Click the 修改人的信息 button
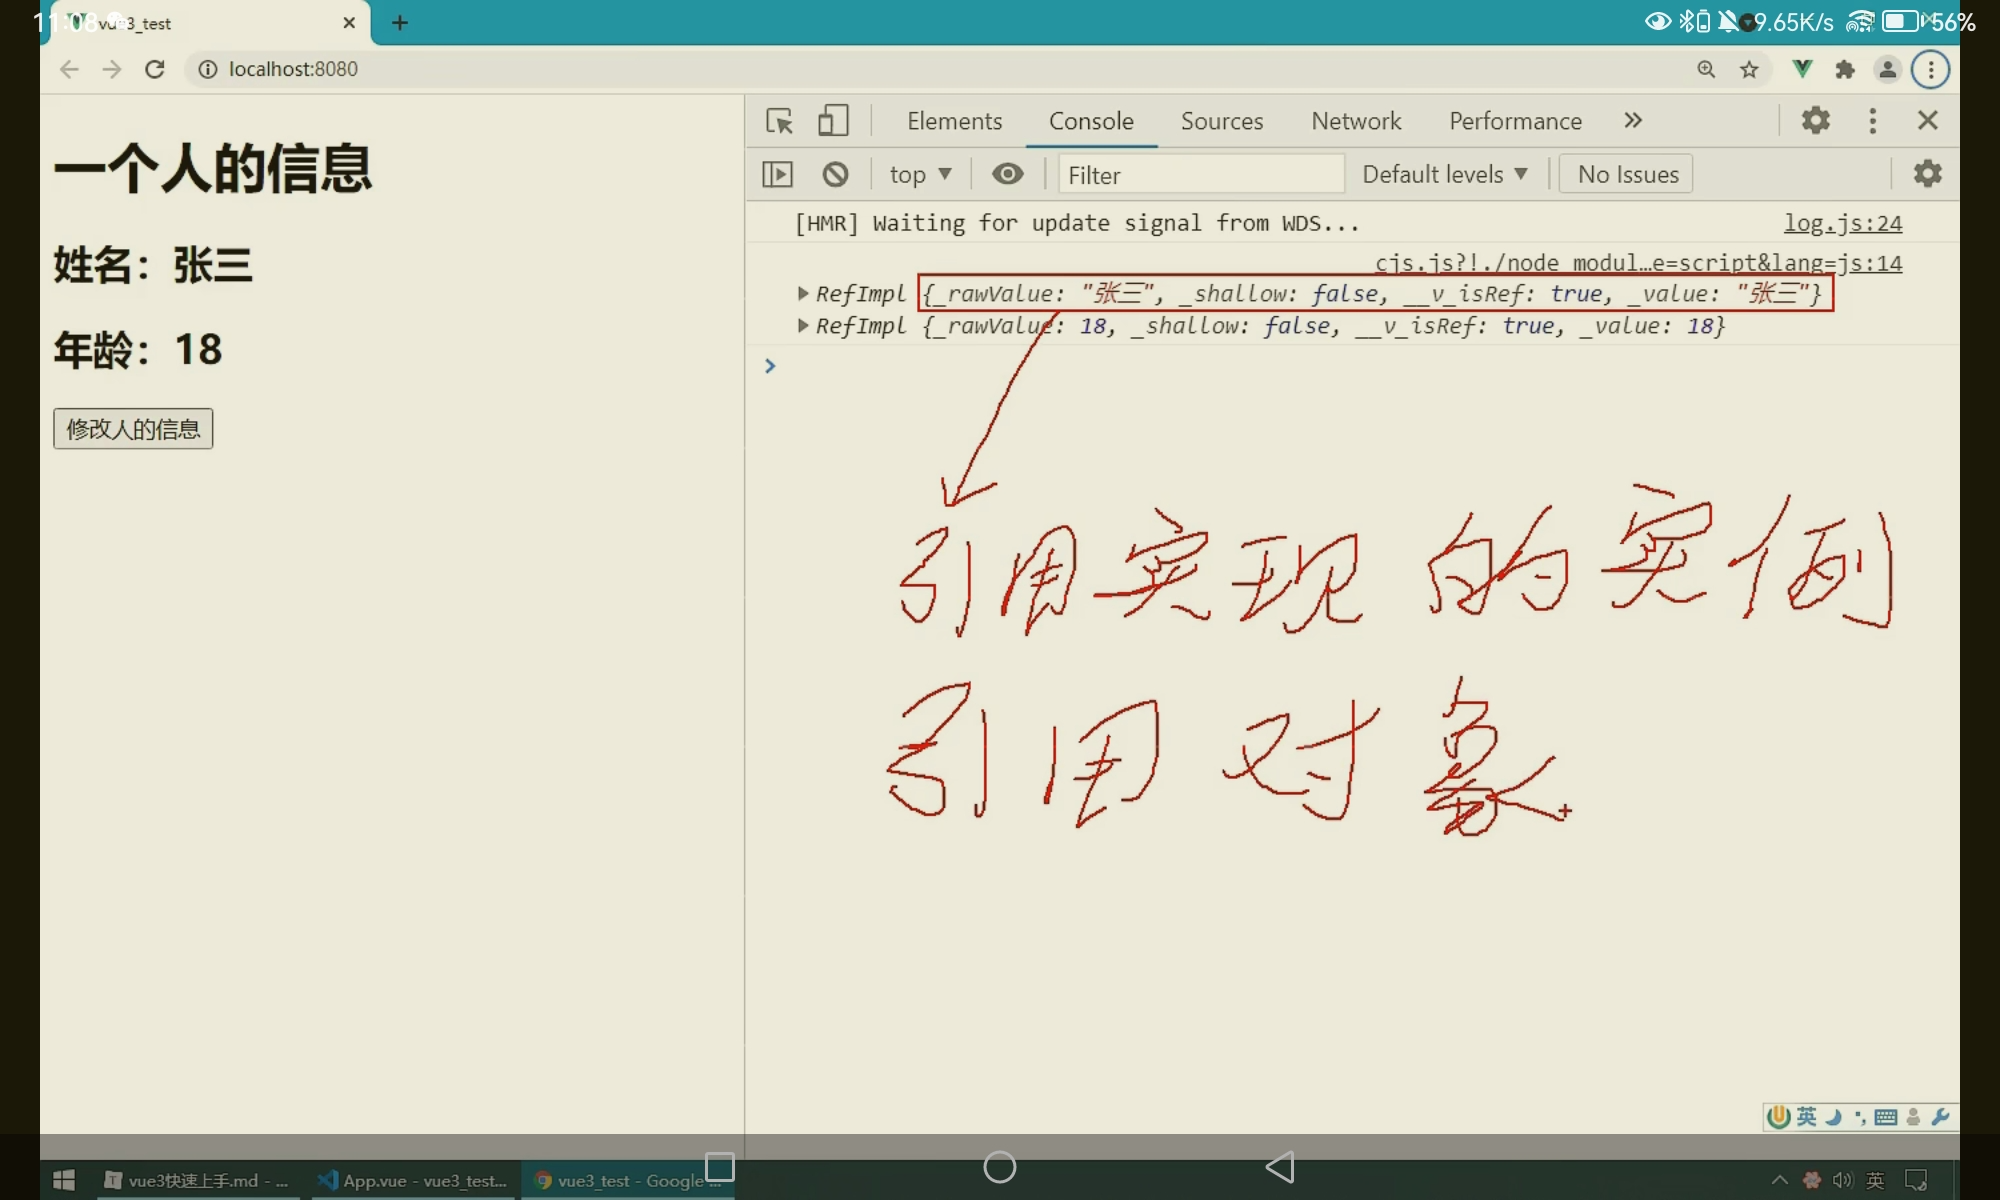Screen dimensions: 2000x1200 click(x=133, y=429)
